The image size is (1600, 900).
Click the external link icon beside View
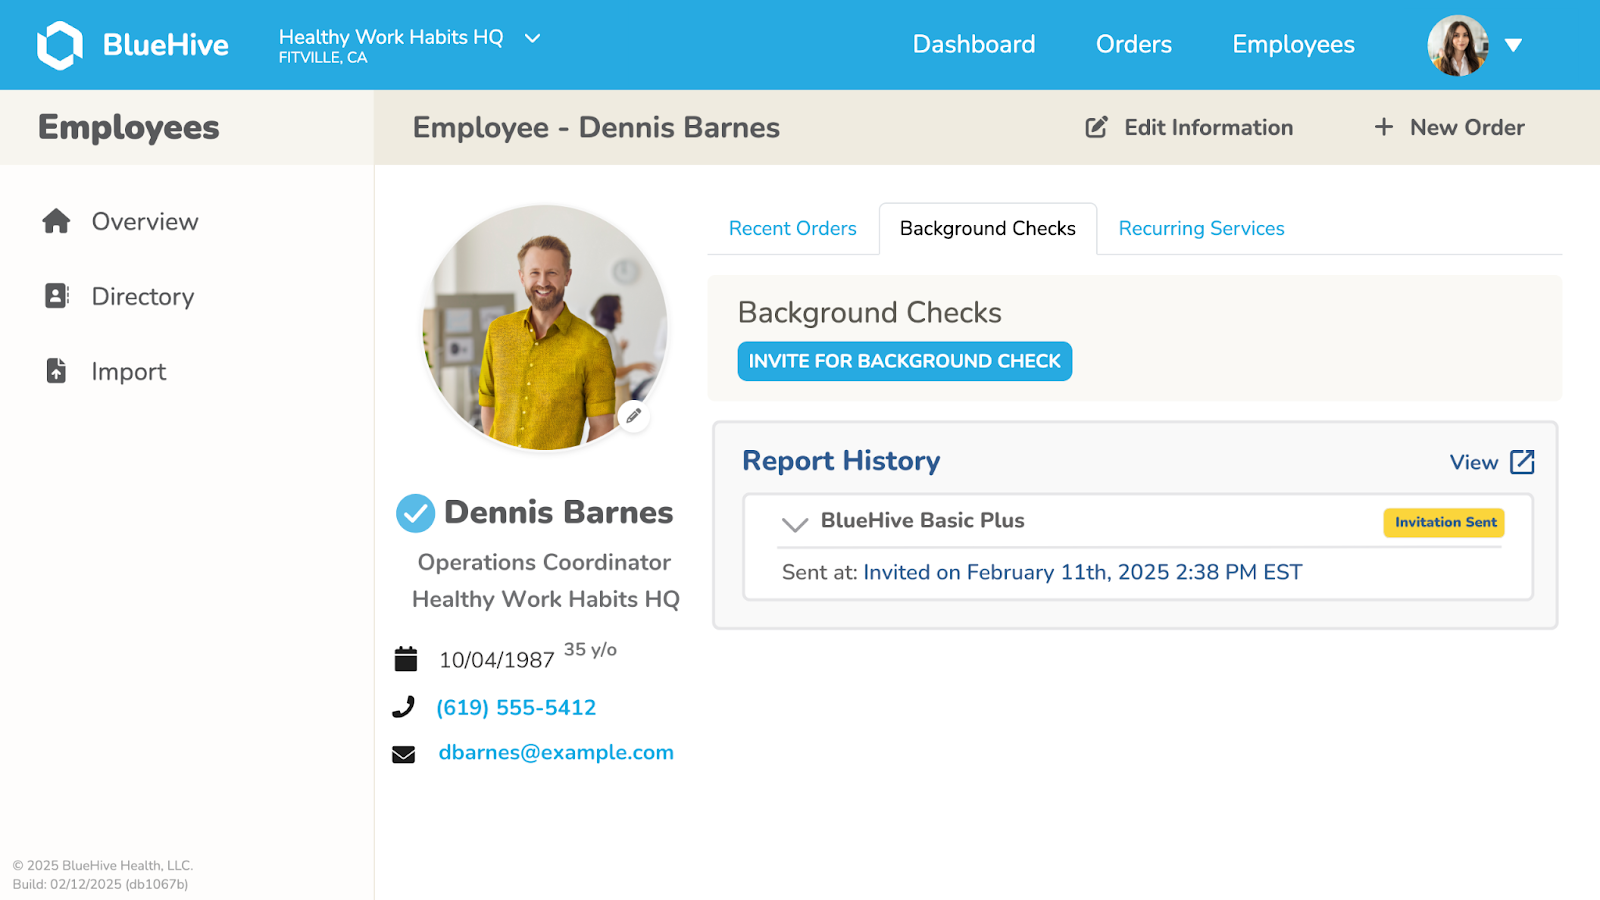[x=1522, y=462]
